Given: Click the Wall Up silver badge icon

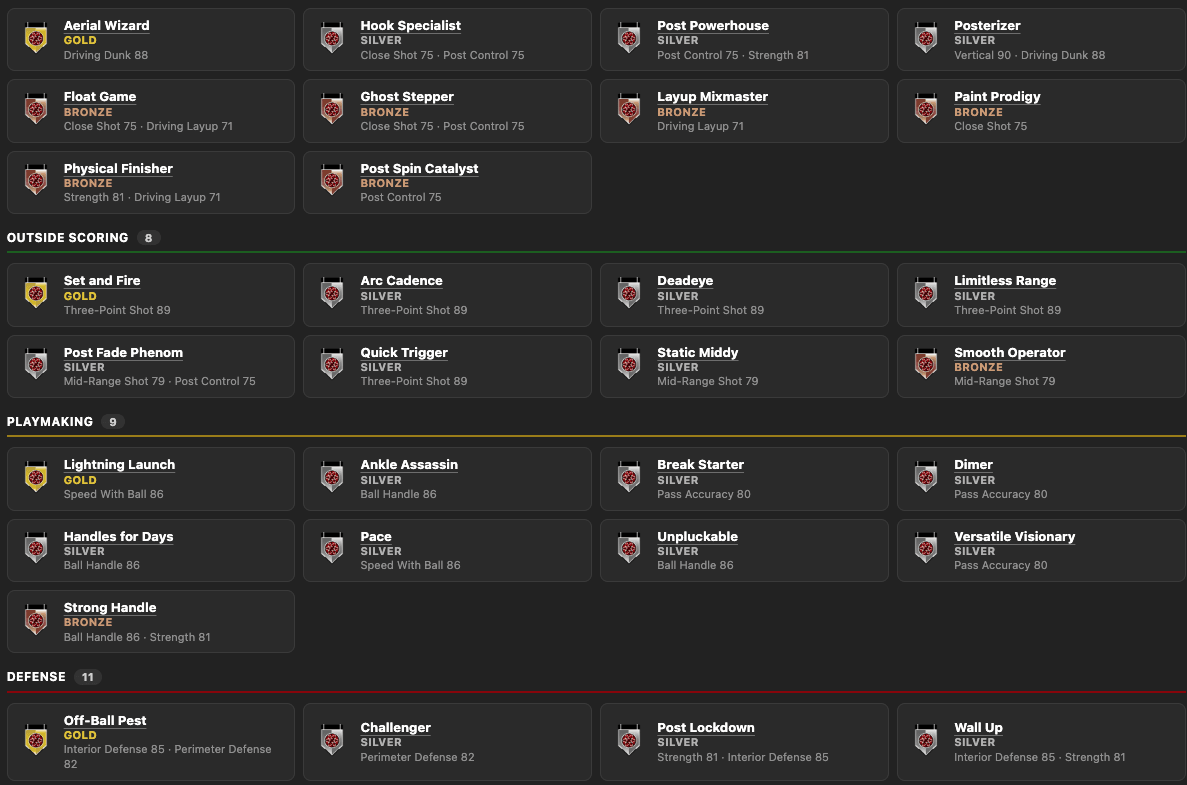Looking at the screenshot, I should point(926,741).
